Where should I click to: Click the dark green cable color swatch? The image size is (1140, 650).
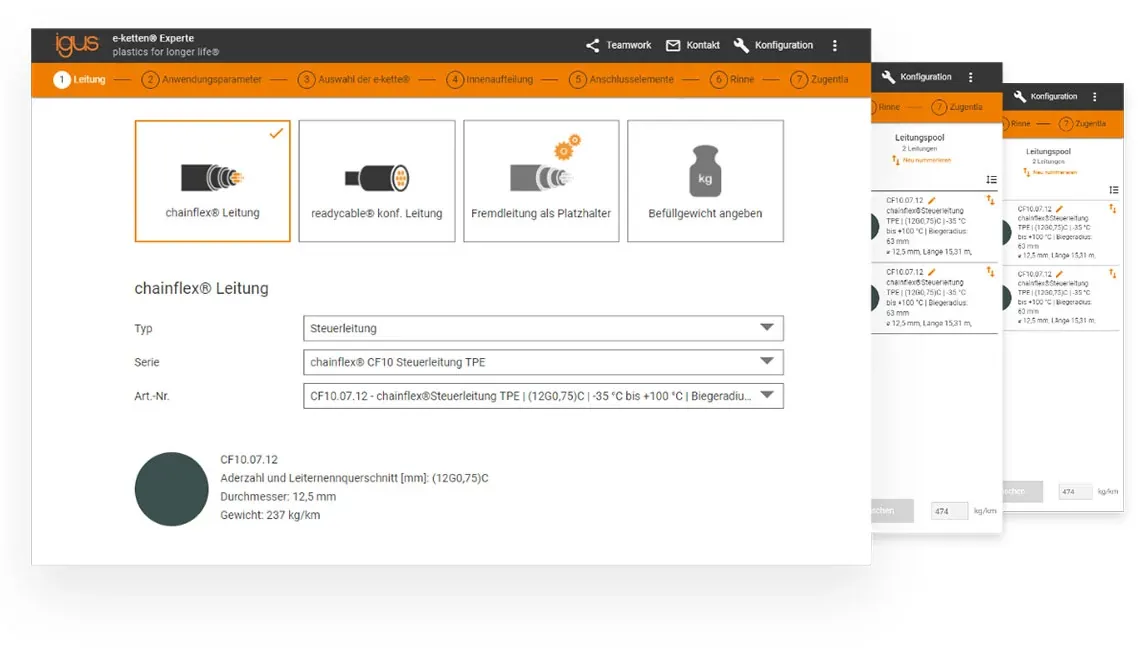(x=171, y=489)
